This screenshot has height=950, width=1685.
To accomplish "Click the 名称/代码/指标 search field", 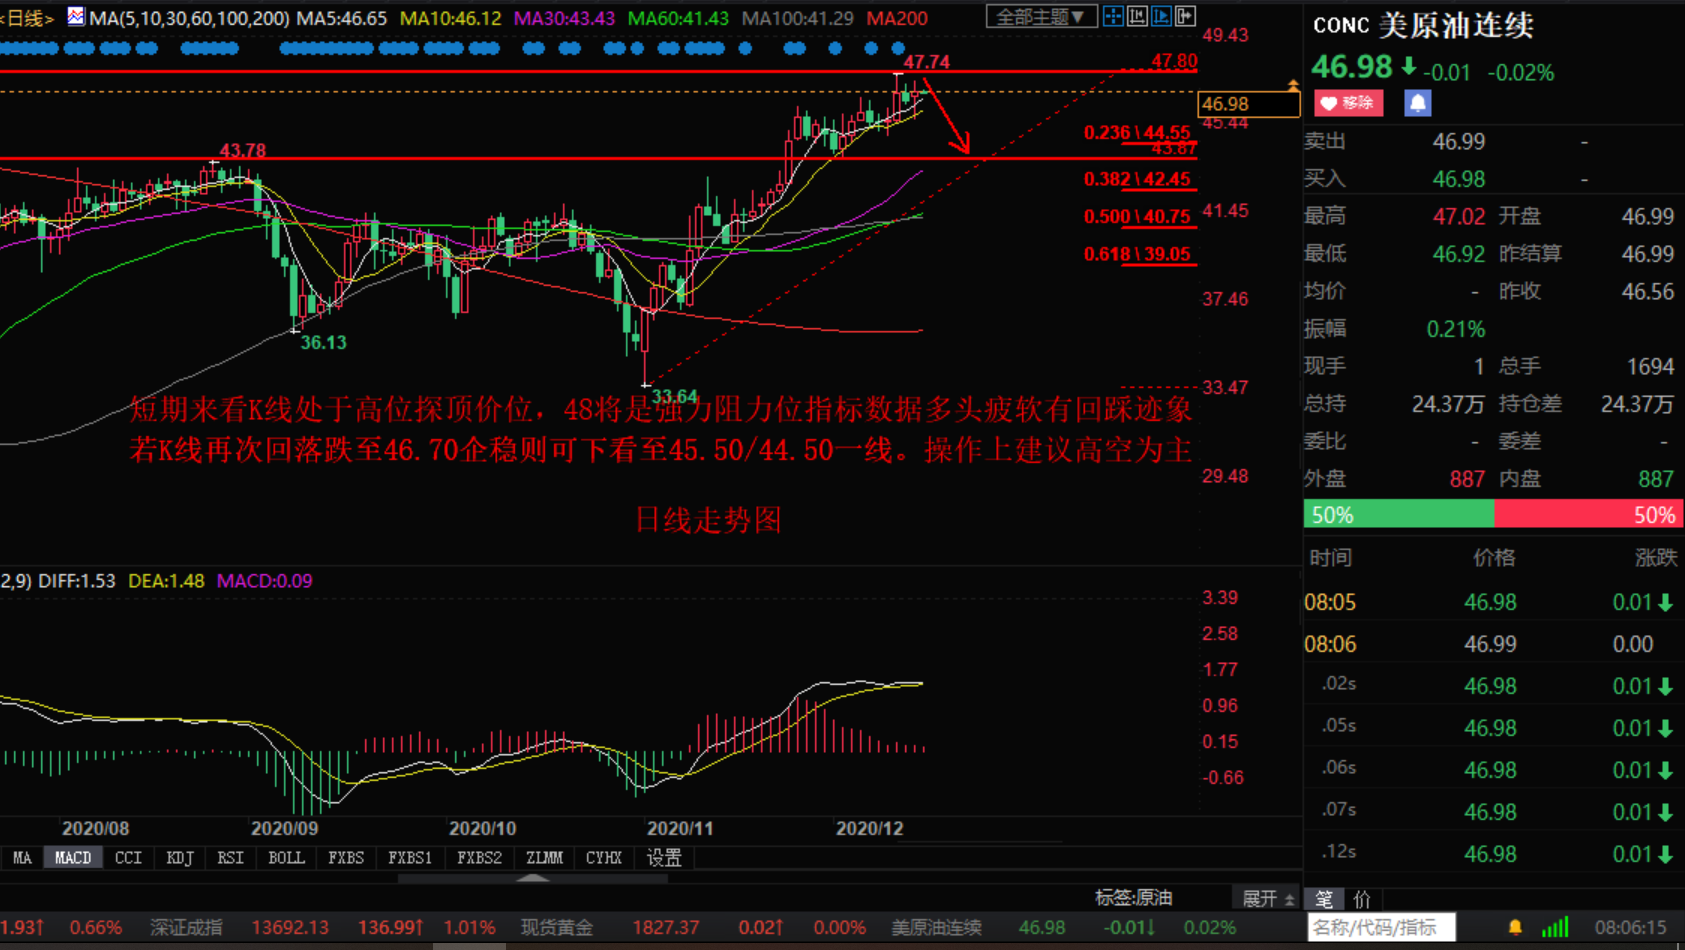I will click(1380, 927).
